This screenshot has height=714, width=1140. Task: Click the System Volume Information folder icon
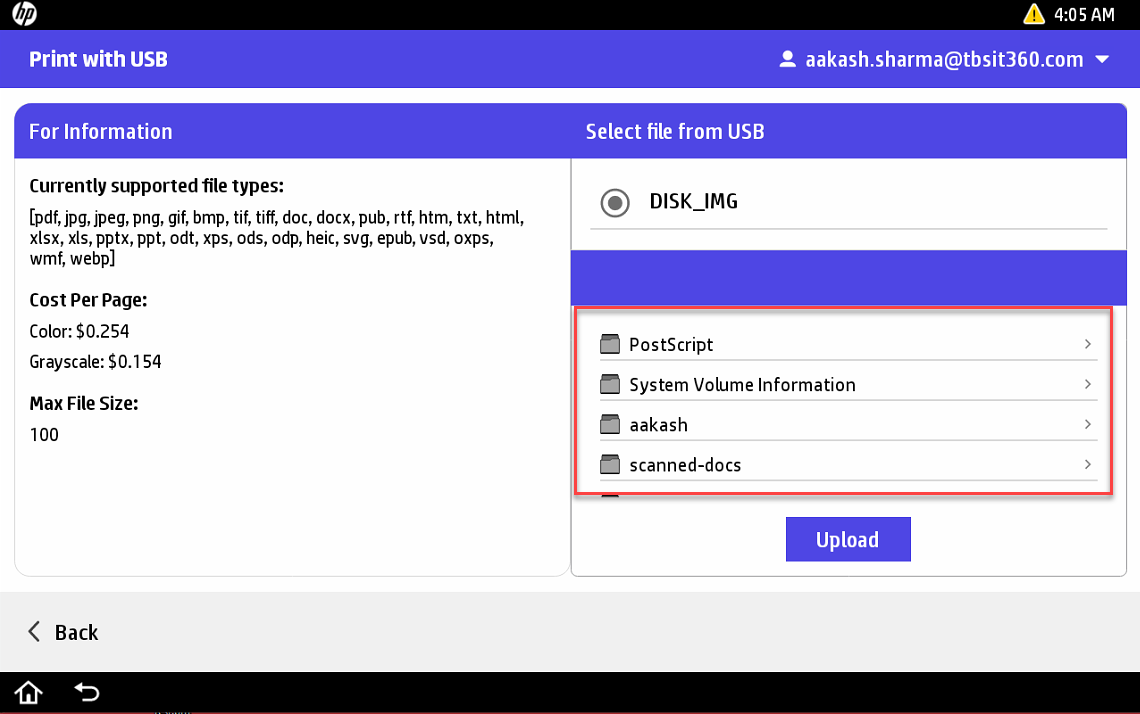pyautogui.click(x=610, y=385)
